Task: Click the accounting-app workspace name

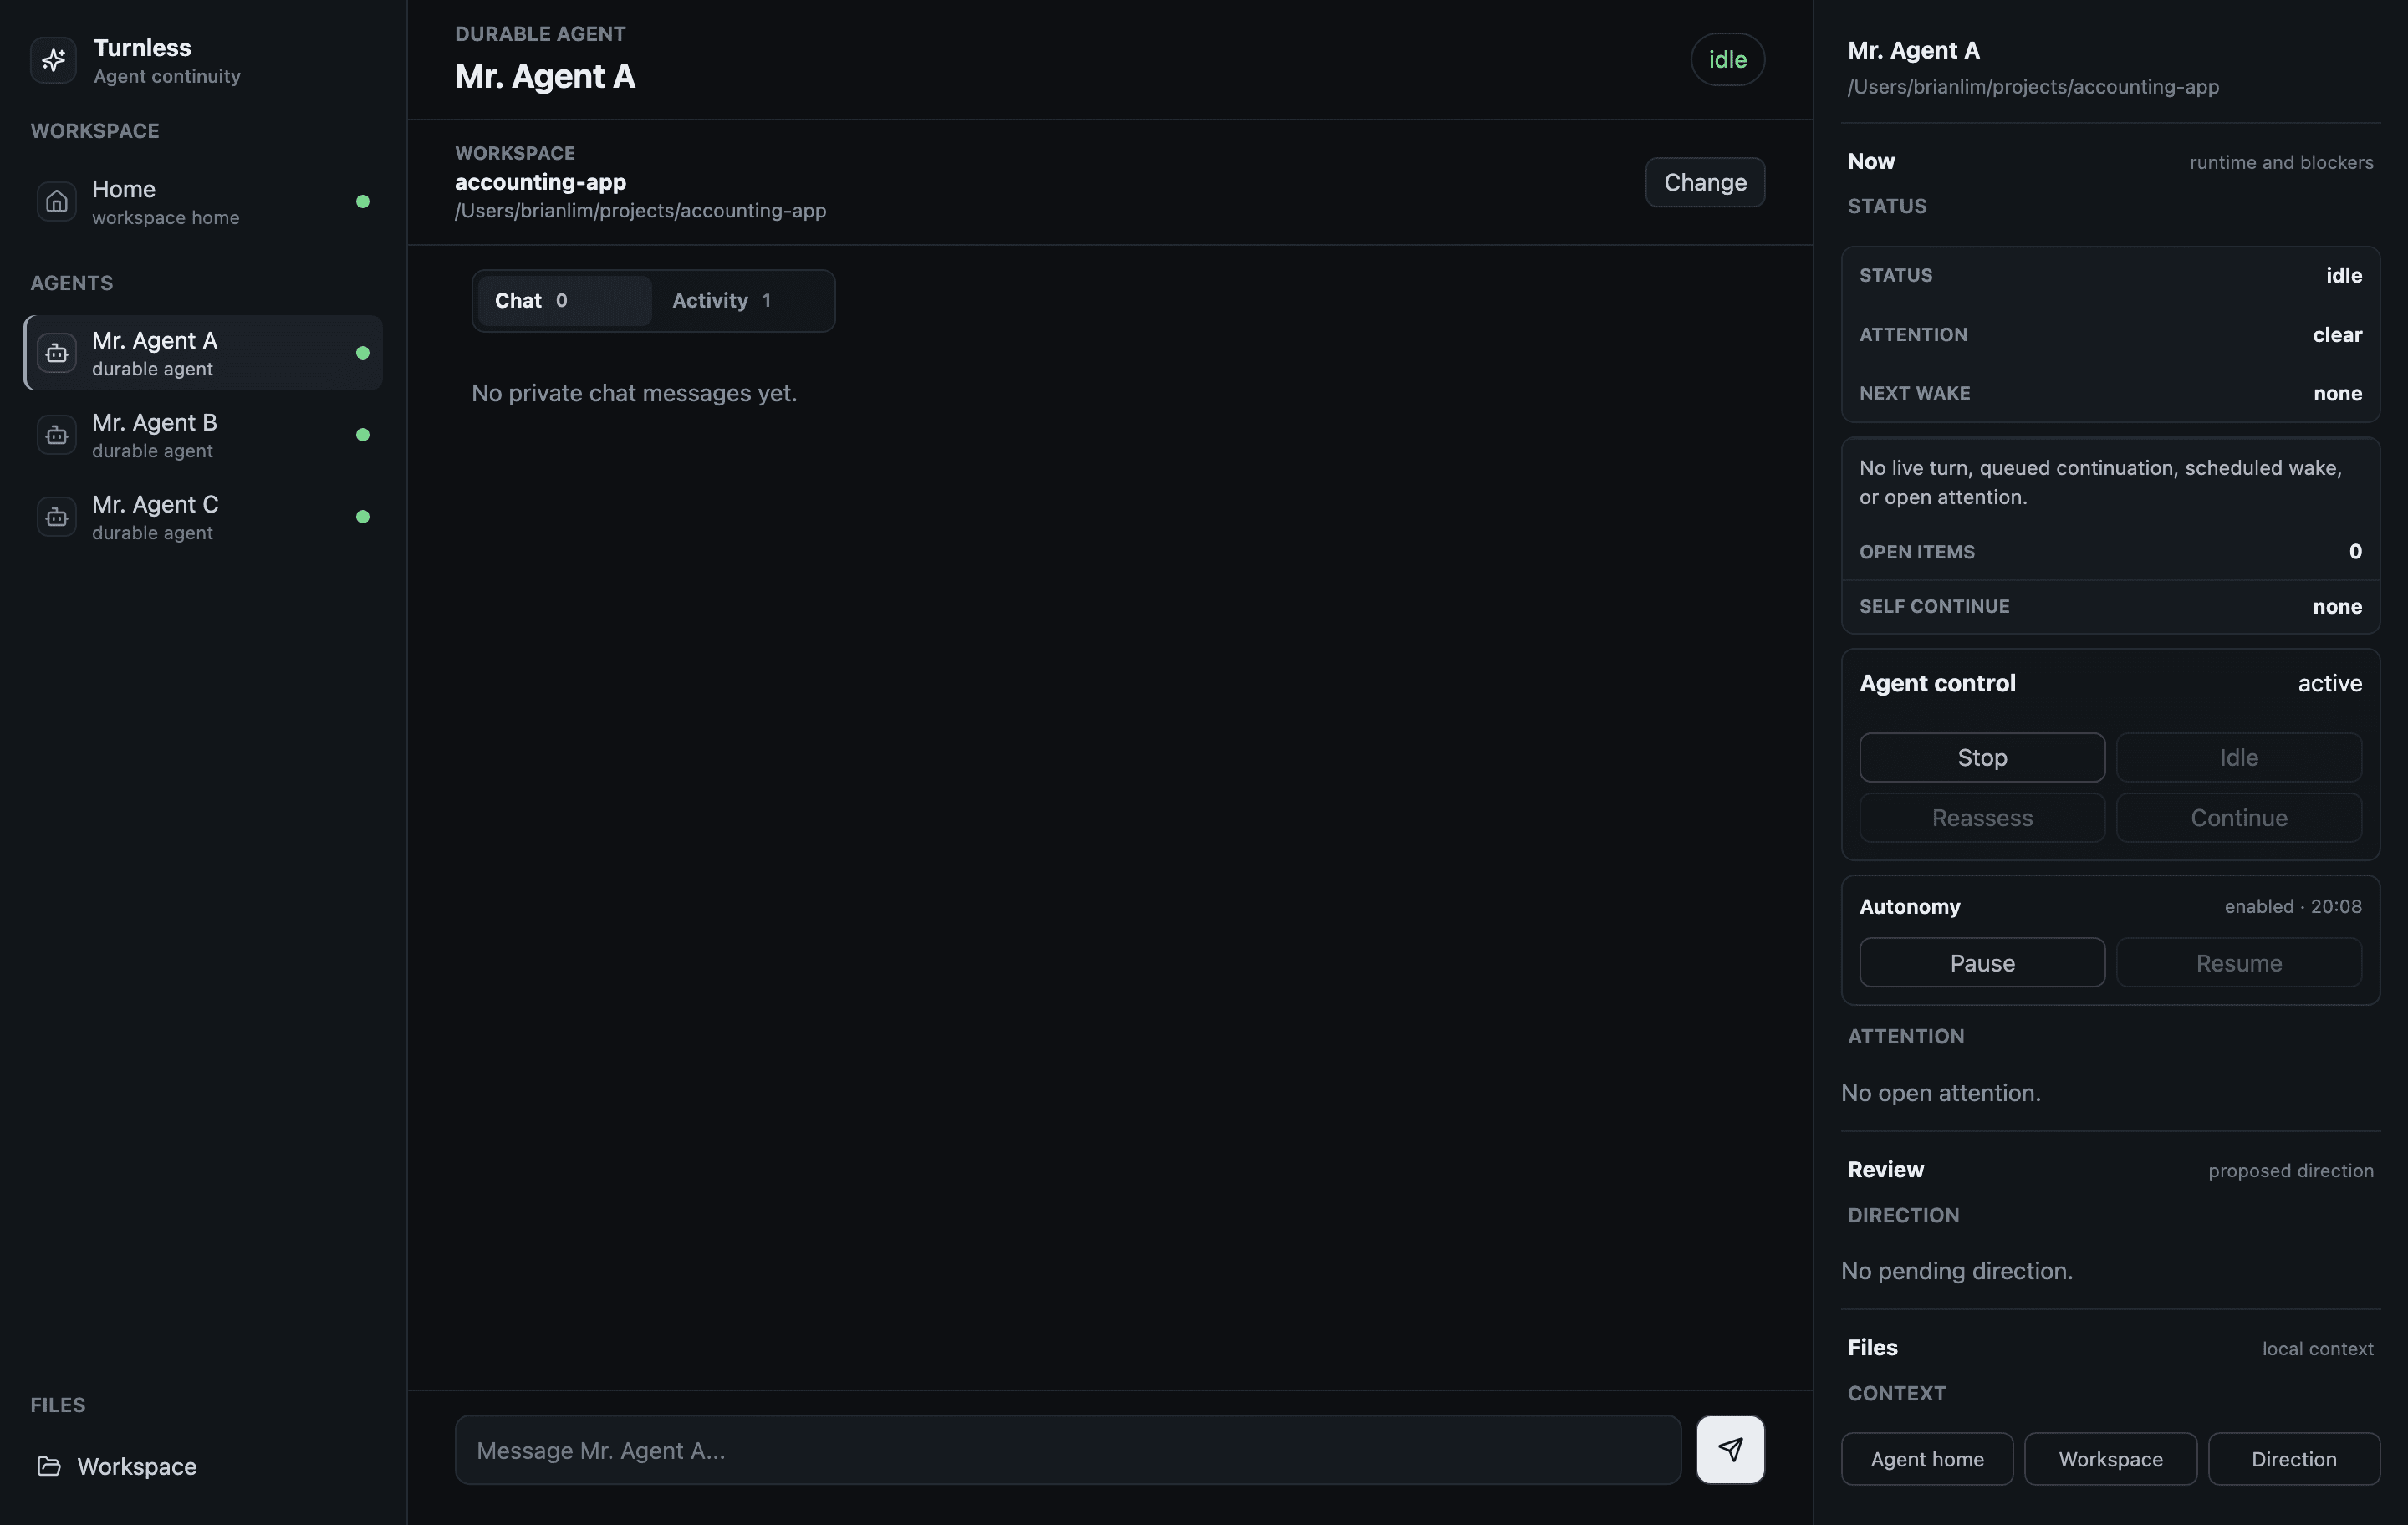Action: (x=540, y=182)
